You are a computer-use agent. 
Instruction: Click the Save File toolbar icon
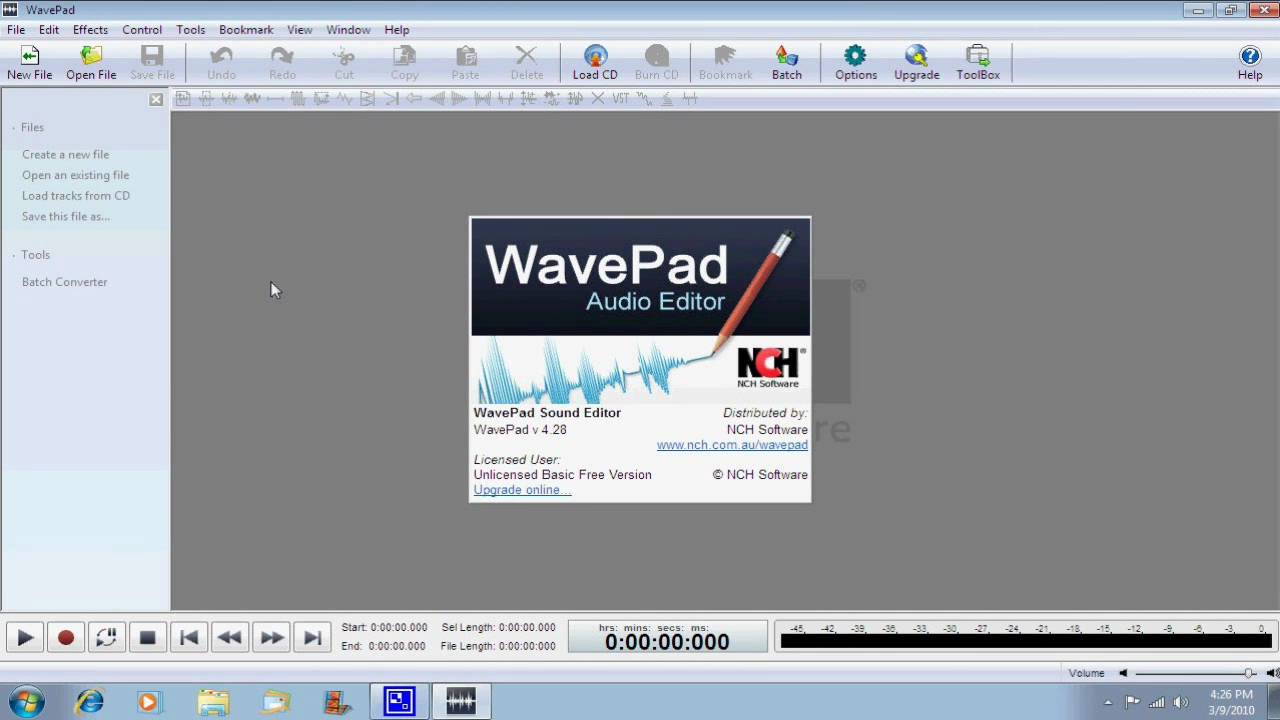[x=152, y=62]
